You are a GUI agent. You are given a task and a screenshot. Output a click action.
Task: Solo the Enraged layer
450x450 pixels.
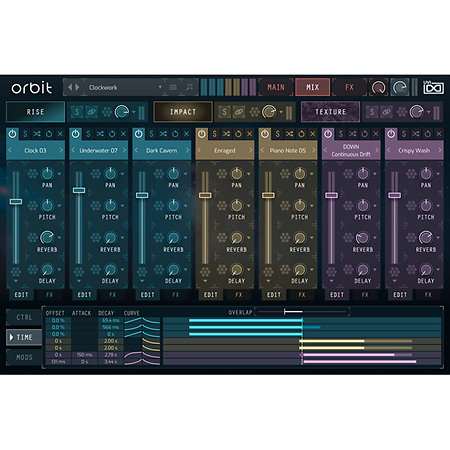pyautogui.click(x=215, y=134)
